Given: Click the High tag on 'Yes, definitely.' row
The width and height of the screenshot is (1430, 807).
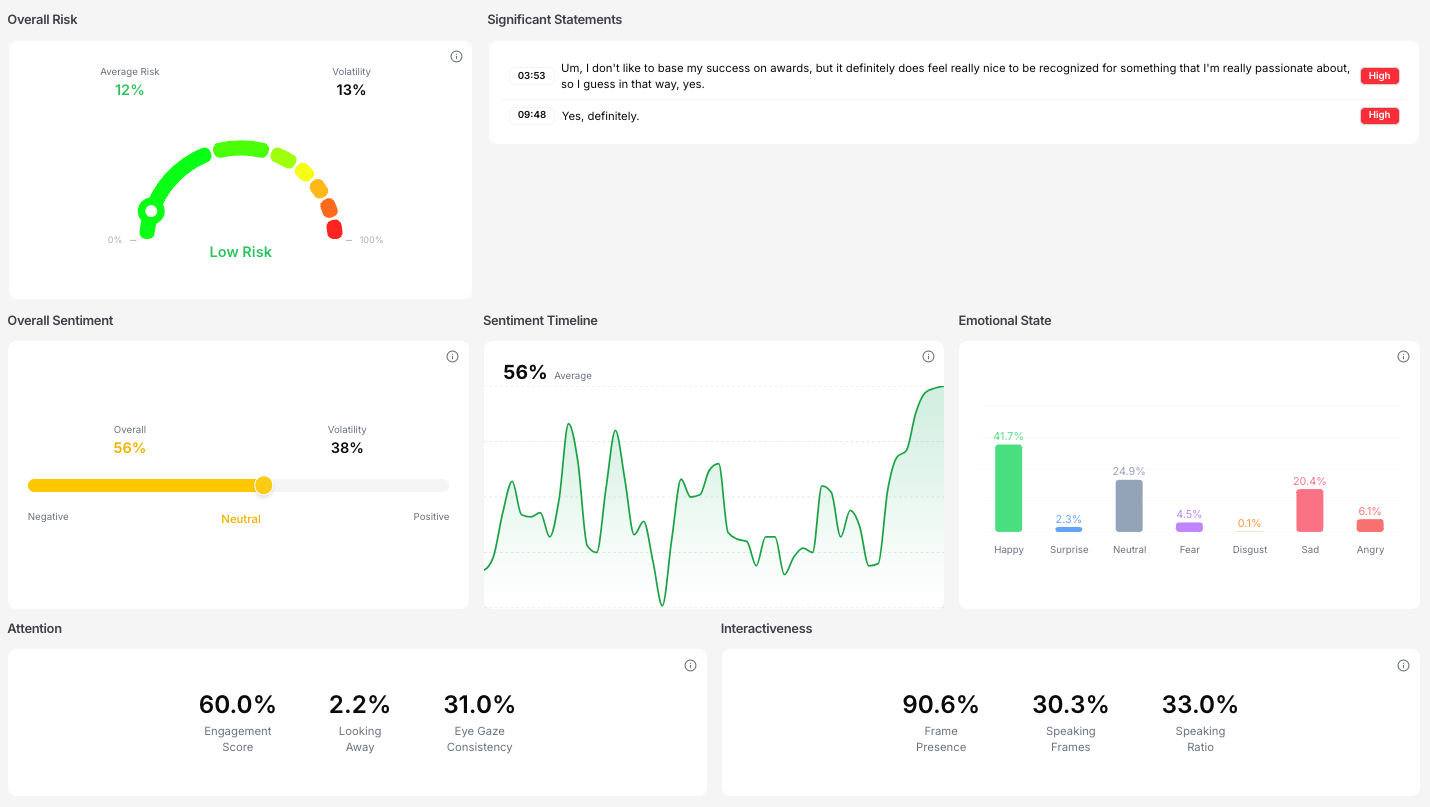Looking at the screenshot, I should (1379, 115).
